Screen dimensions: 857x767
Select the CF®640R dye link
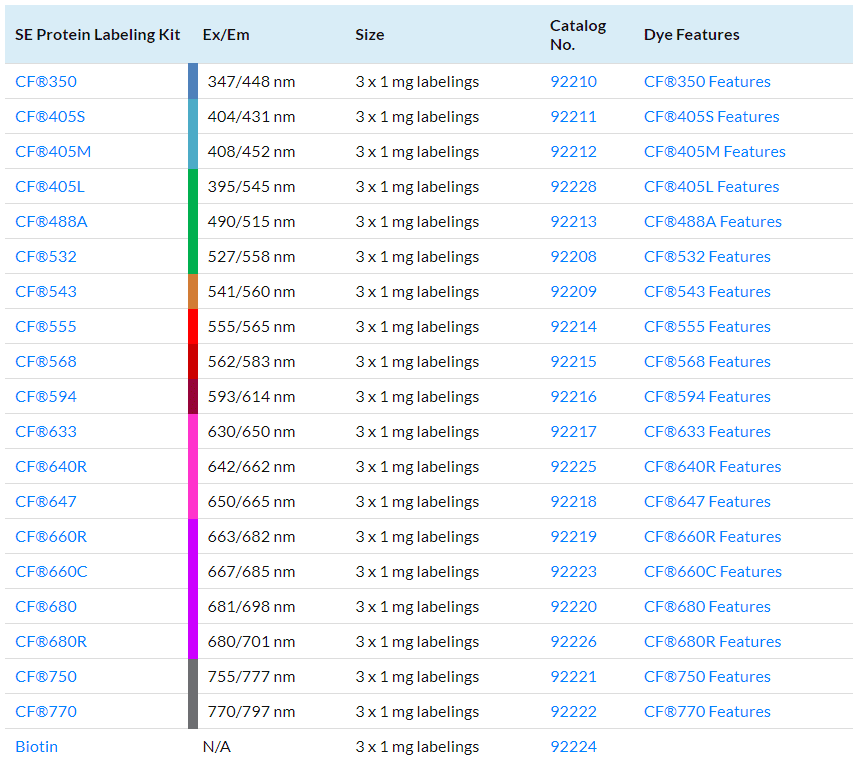[51, 467]
